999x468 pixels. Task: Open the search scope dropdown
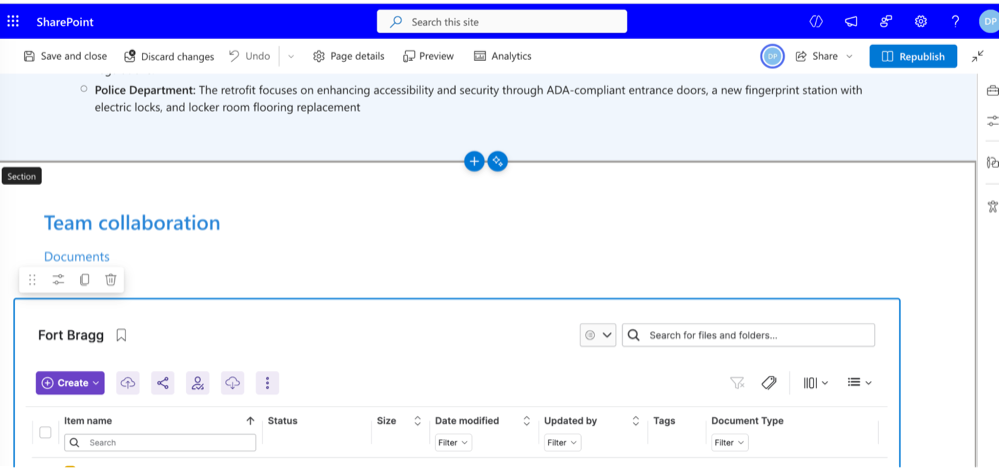point(598,335)
